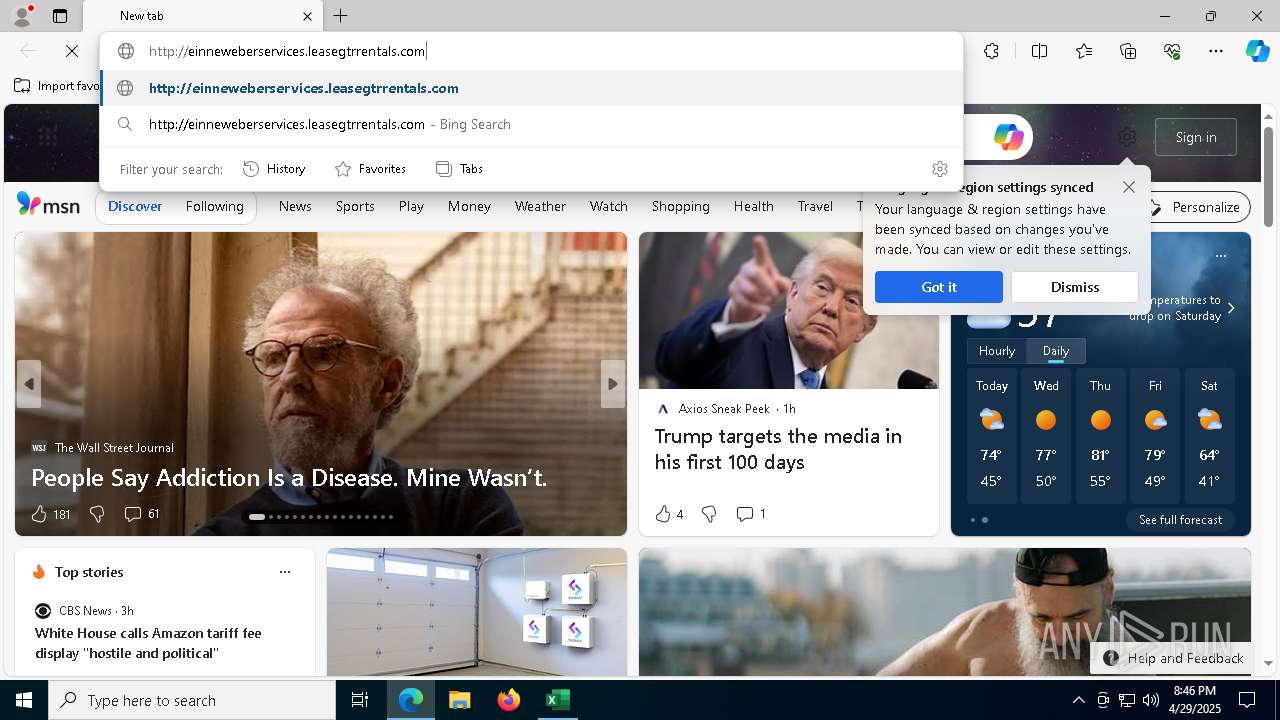
Task: Open the Windows Start menu
Action: (x=24, y=700)
